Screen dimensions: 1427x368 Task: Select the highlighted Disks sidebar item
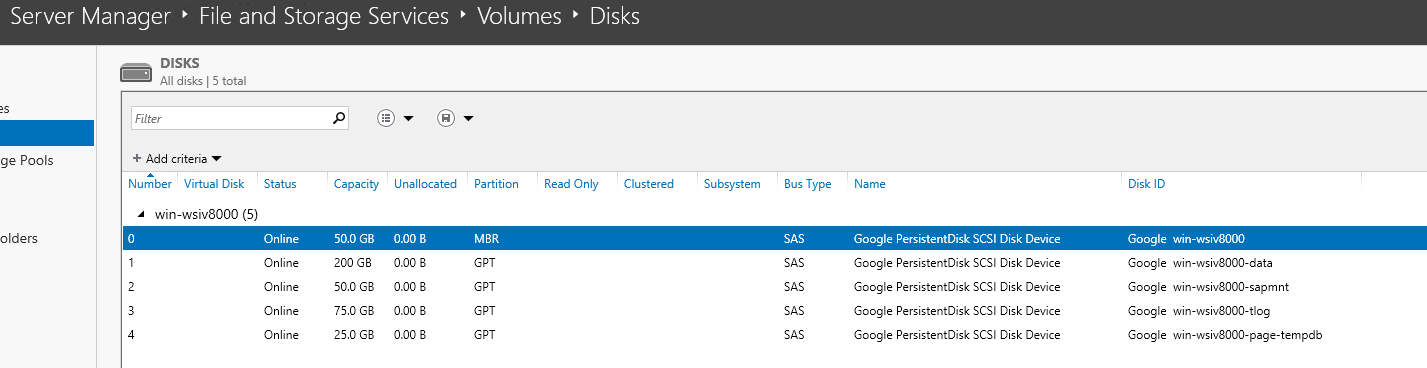[x=47, y=133]
